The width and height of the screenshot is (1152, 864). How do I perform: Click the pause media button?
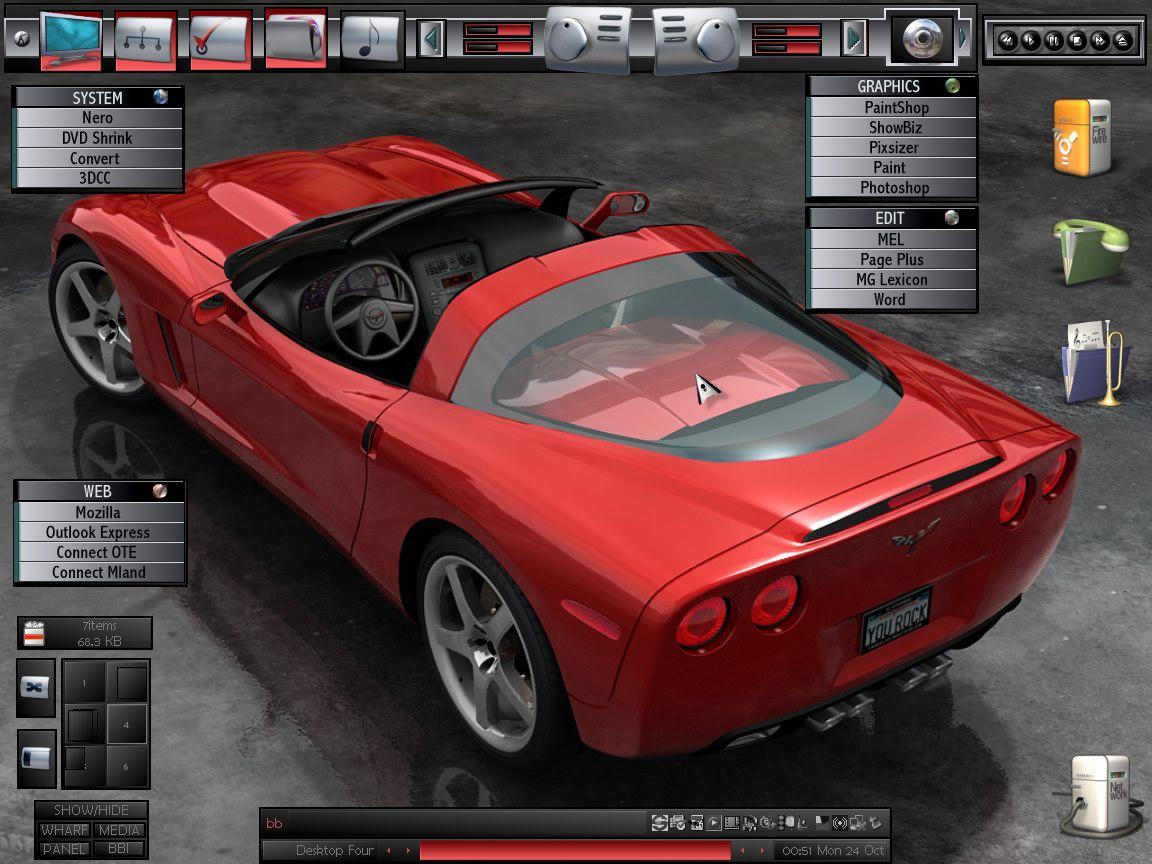pos(1054,40)
